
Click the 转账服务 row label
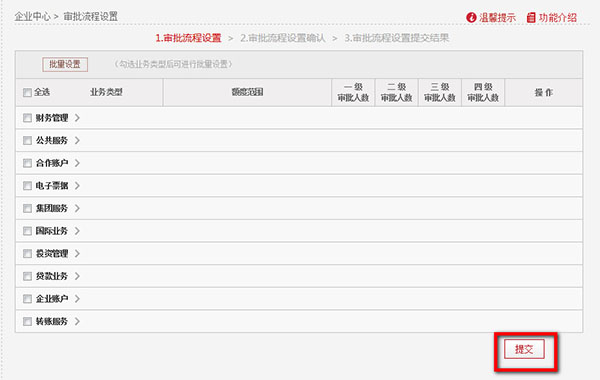[52, 321]
